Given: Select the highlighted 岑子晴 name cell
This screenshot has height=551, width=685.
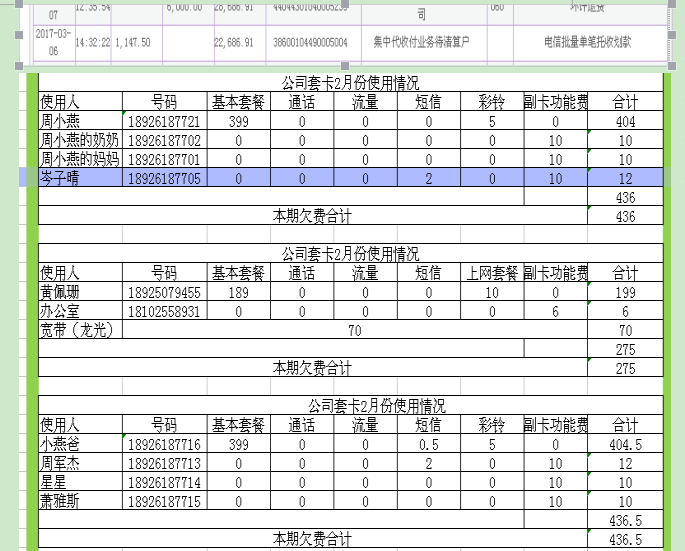Looking at the screenshot, I should coord(79,178).
